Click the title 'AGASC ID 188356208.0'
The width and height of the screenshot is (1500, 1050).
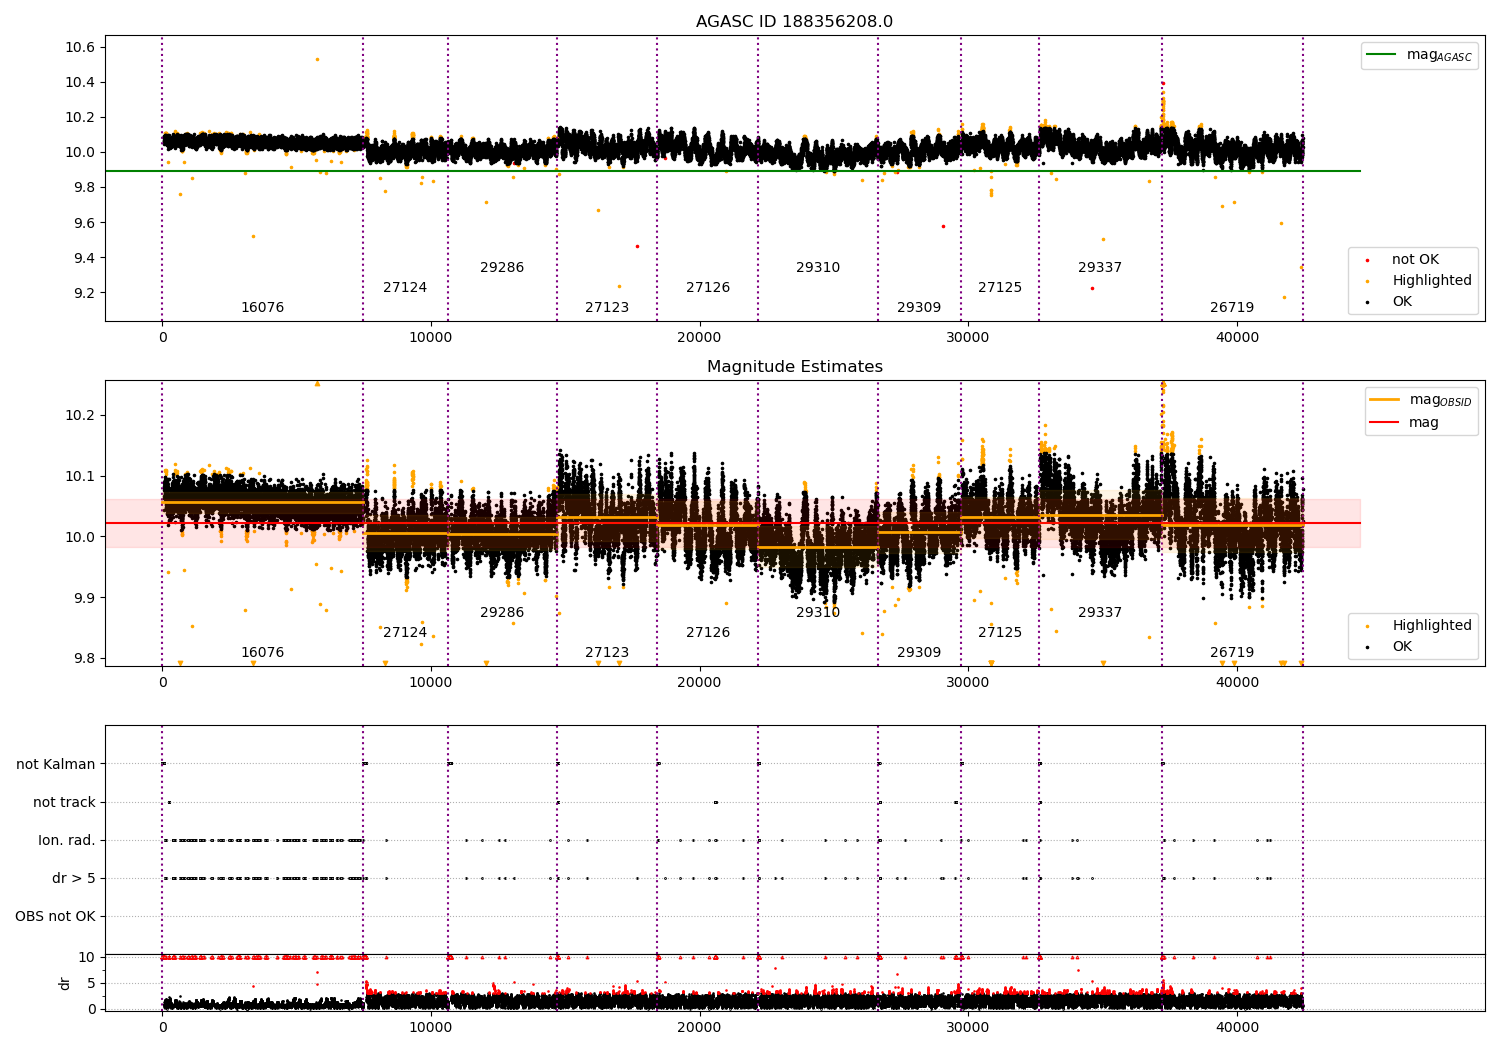794,22
